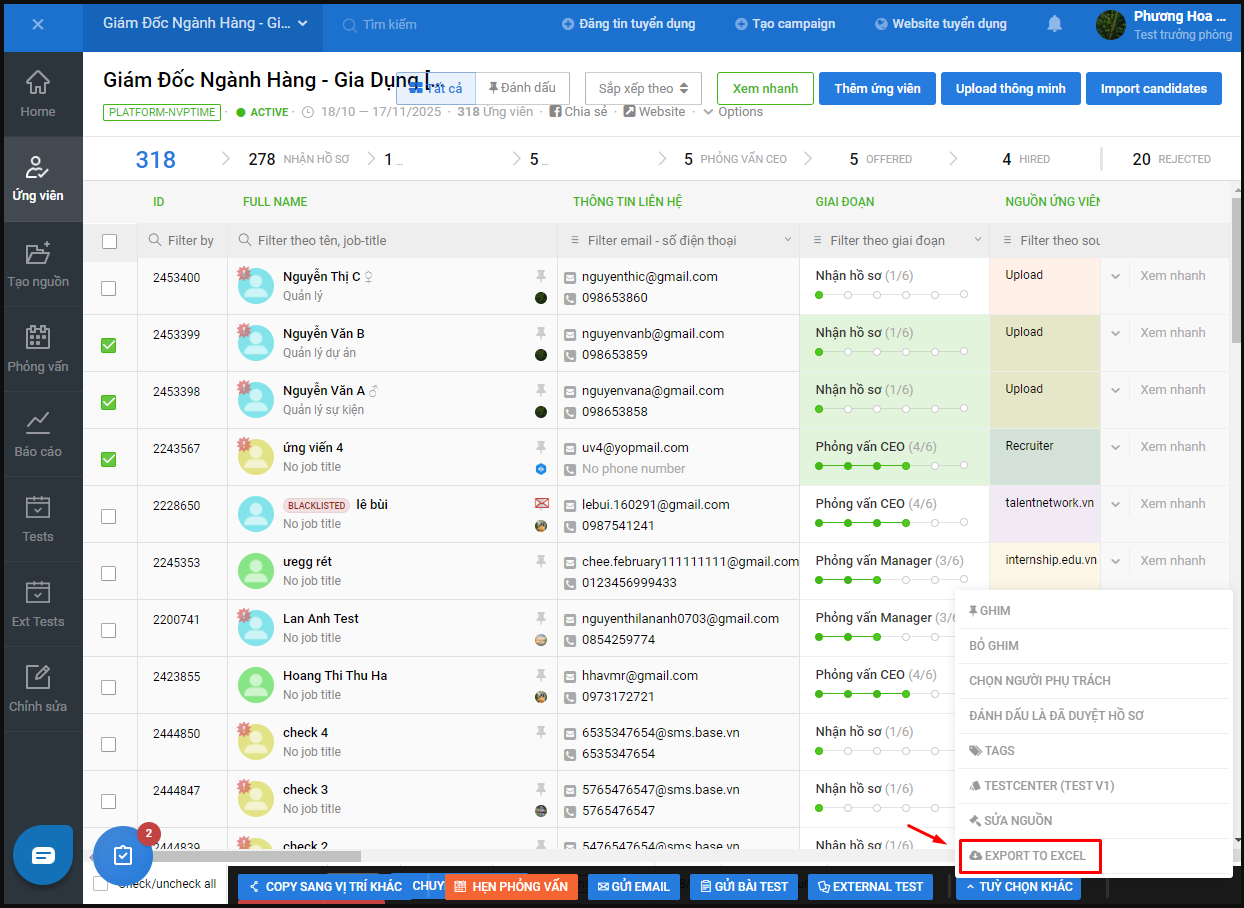Viewport: 1244px width, 908px height.
Task: Click the mail-blocked icon for lê bùi
Action: click(x=541, y=503)
